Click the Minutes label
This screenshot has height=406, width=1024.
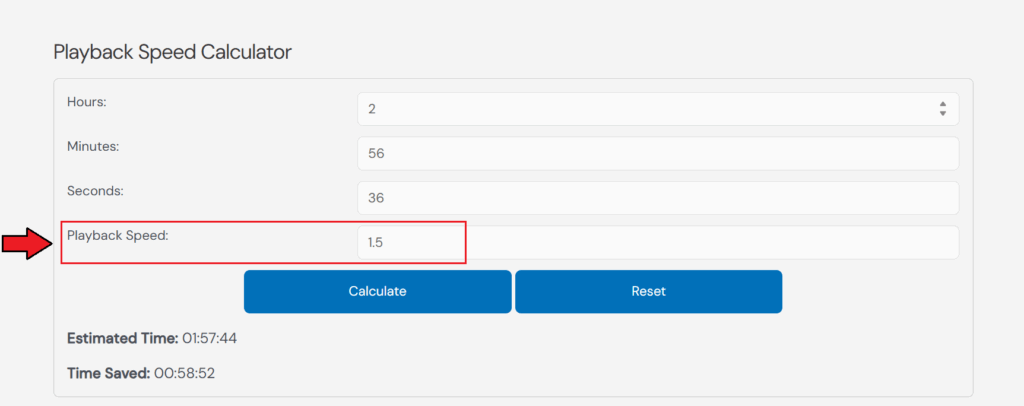[93, 146]
